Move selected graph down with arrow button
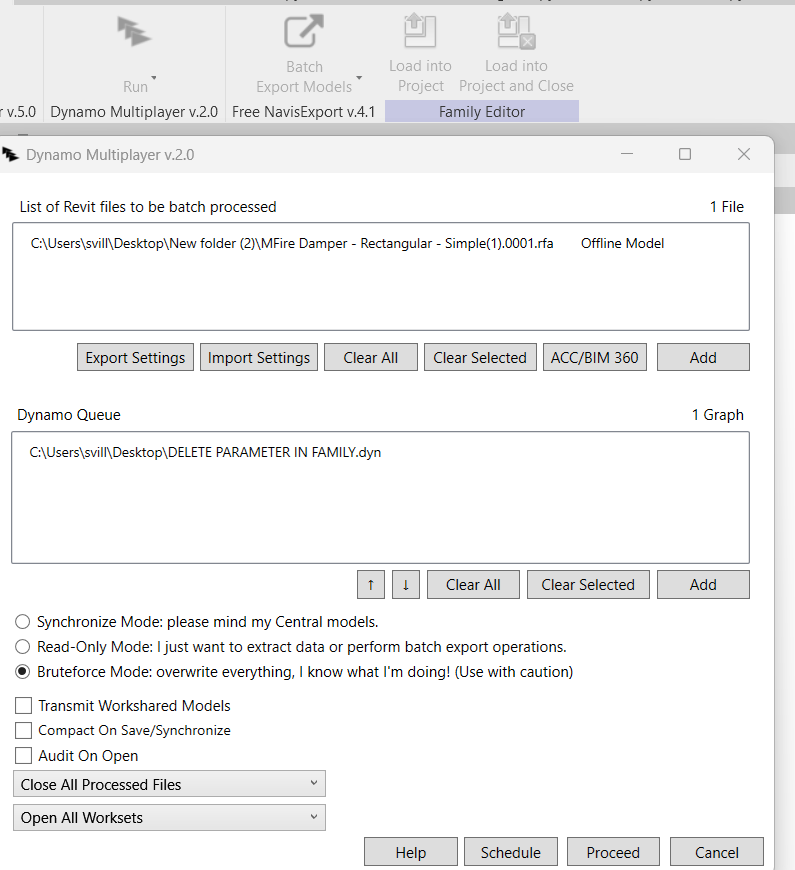Image resolution: width=795 pixels, height=870 pixels. coord(406,585)
